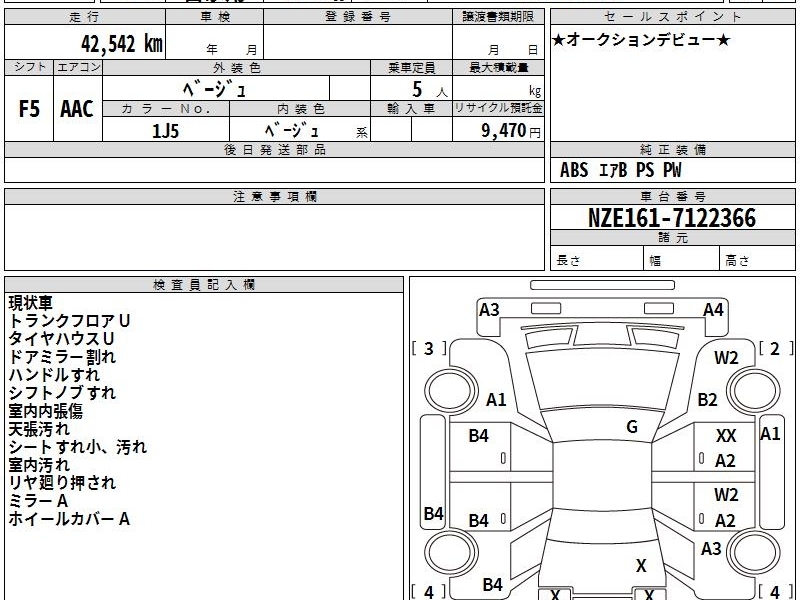Click the 外装色 header
800x600 pixels.
click(x=237, y=67)
